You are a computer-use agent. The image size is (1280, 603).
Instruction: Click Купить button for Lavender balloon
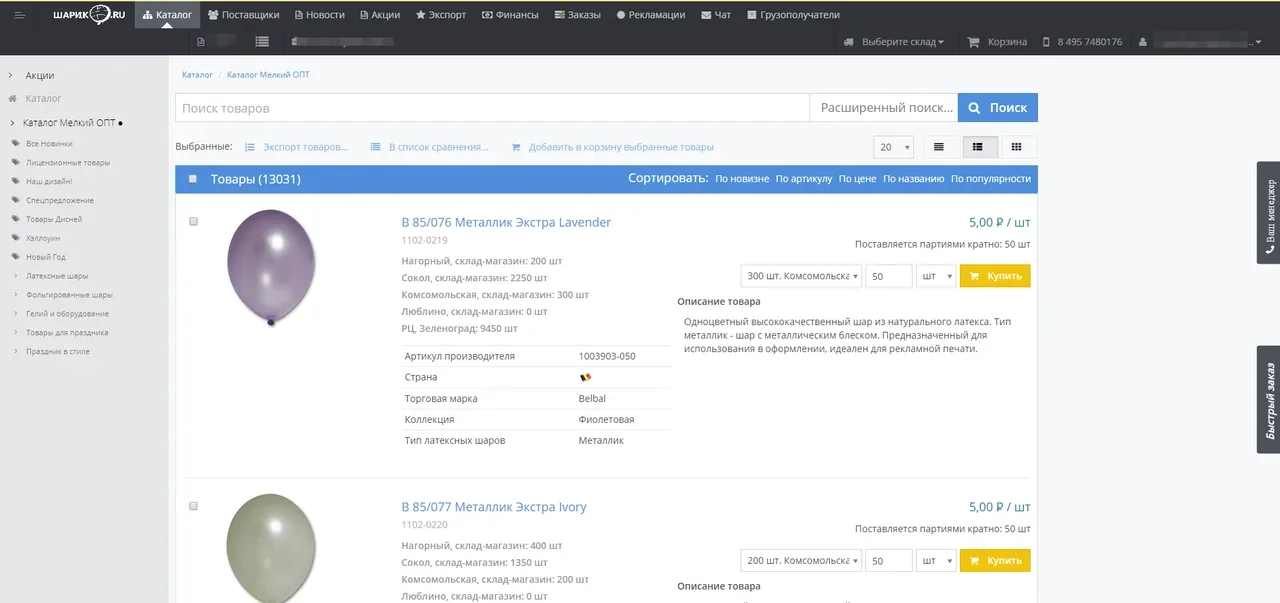995,276
